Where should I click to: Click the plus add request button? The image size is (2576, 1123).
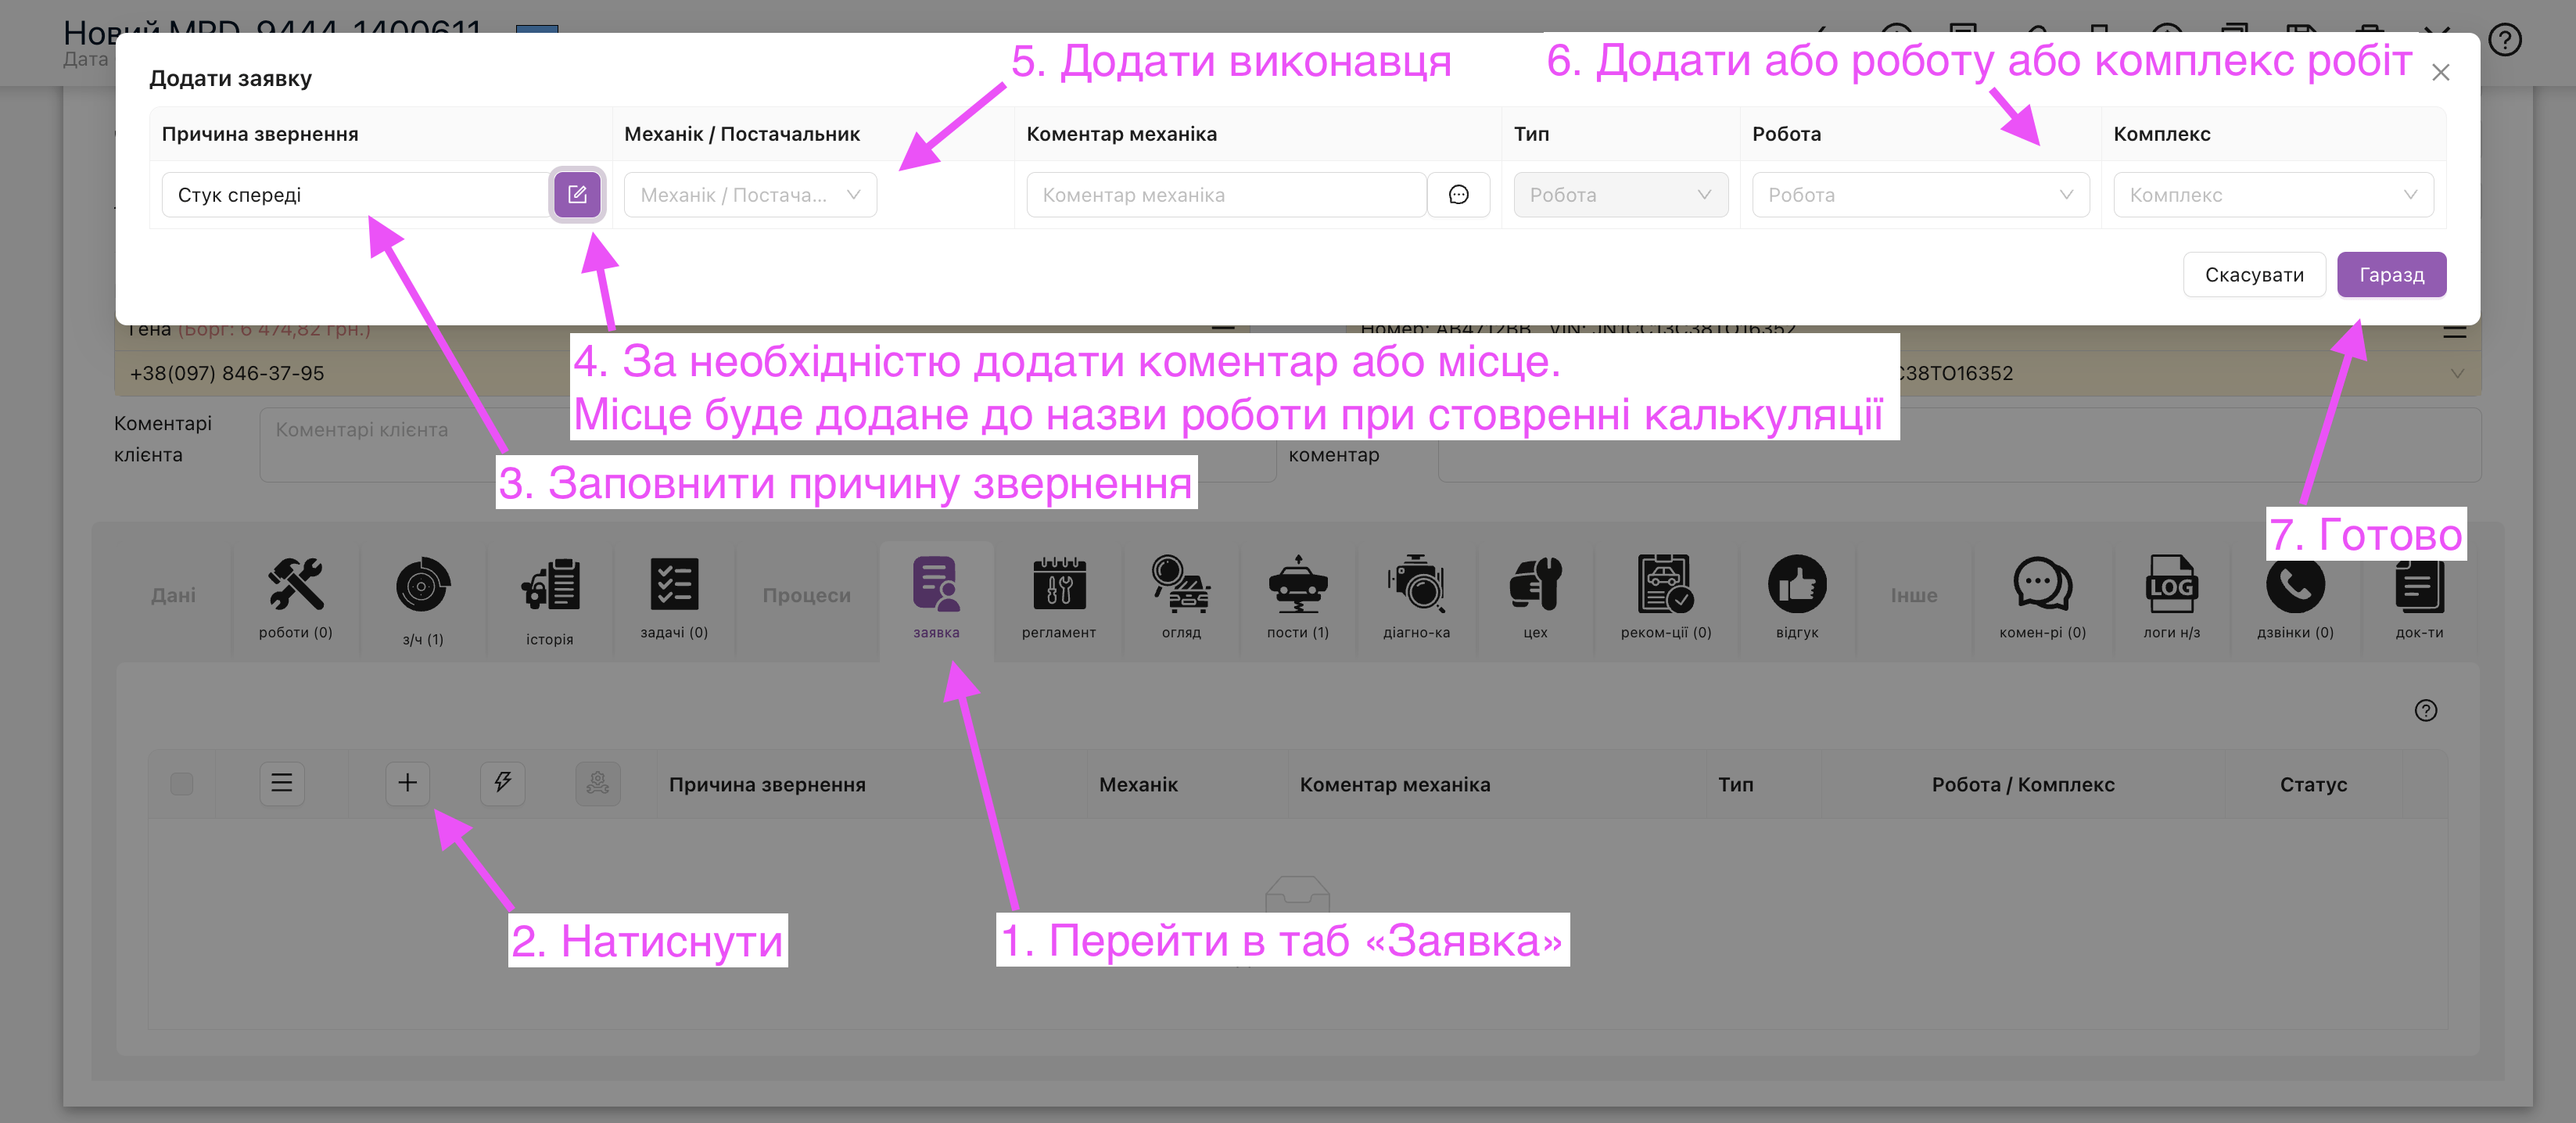coord(407,783)
